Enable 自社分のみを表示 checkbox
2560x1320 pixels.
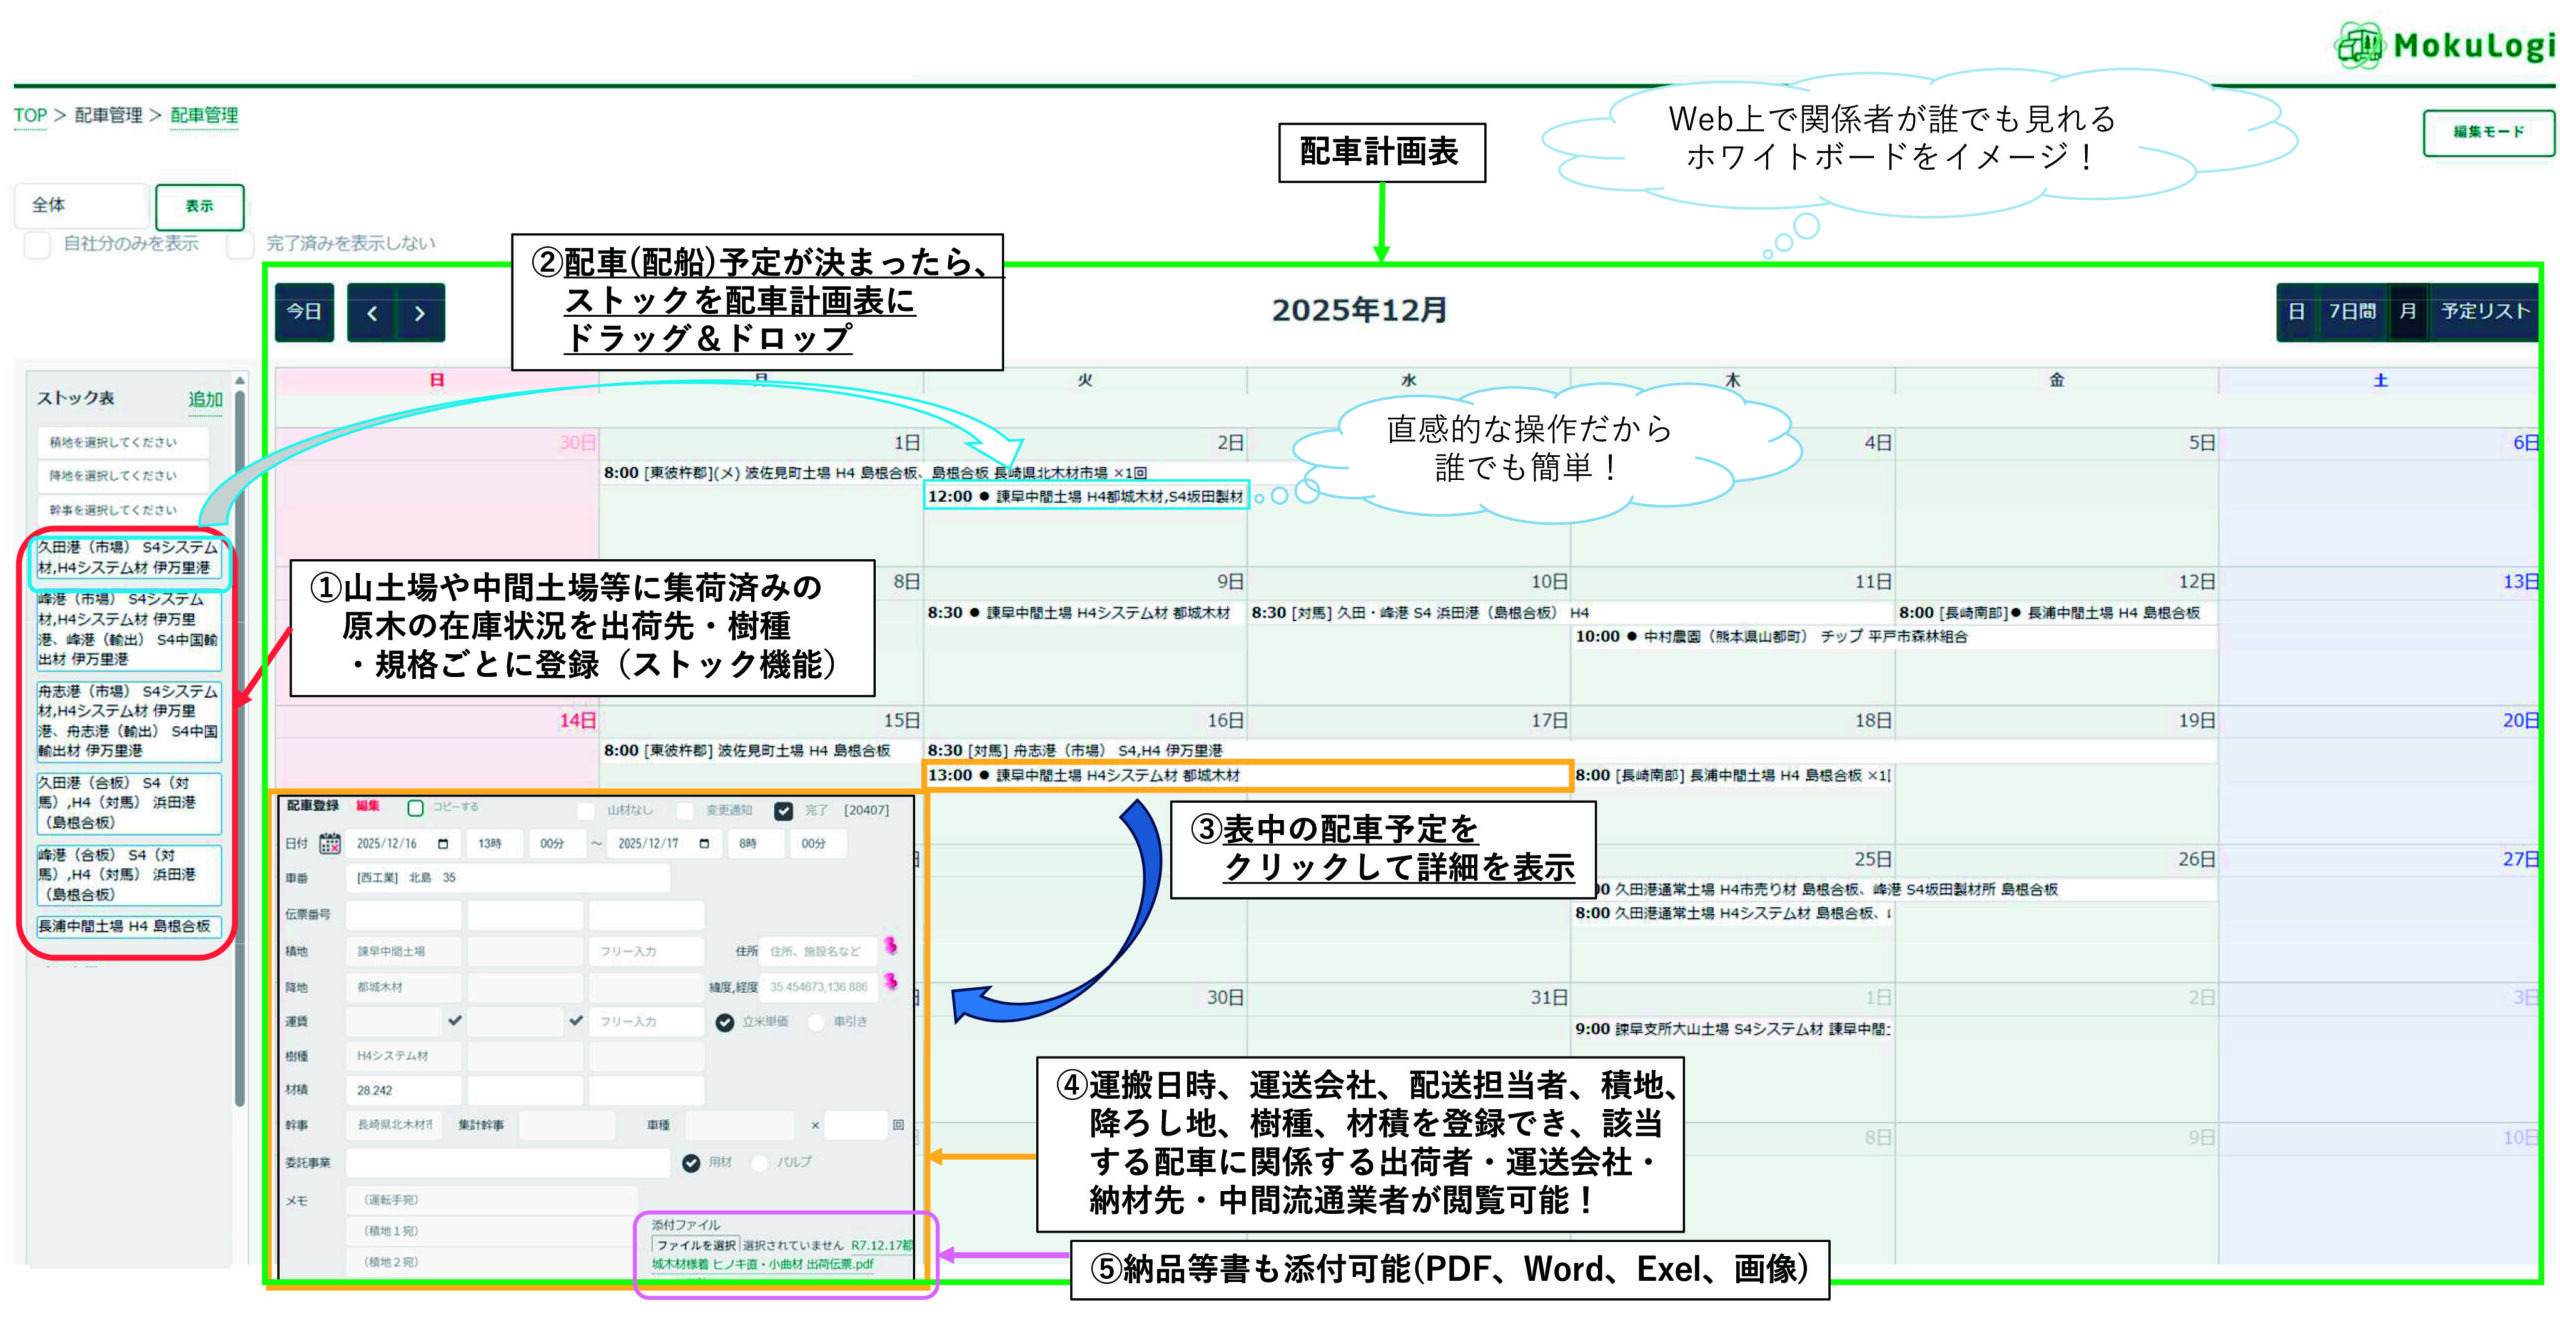click(38, 244)
